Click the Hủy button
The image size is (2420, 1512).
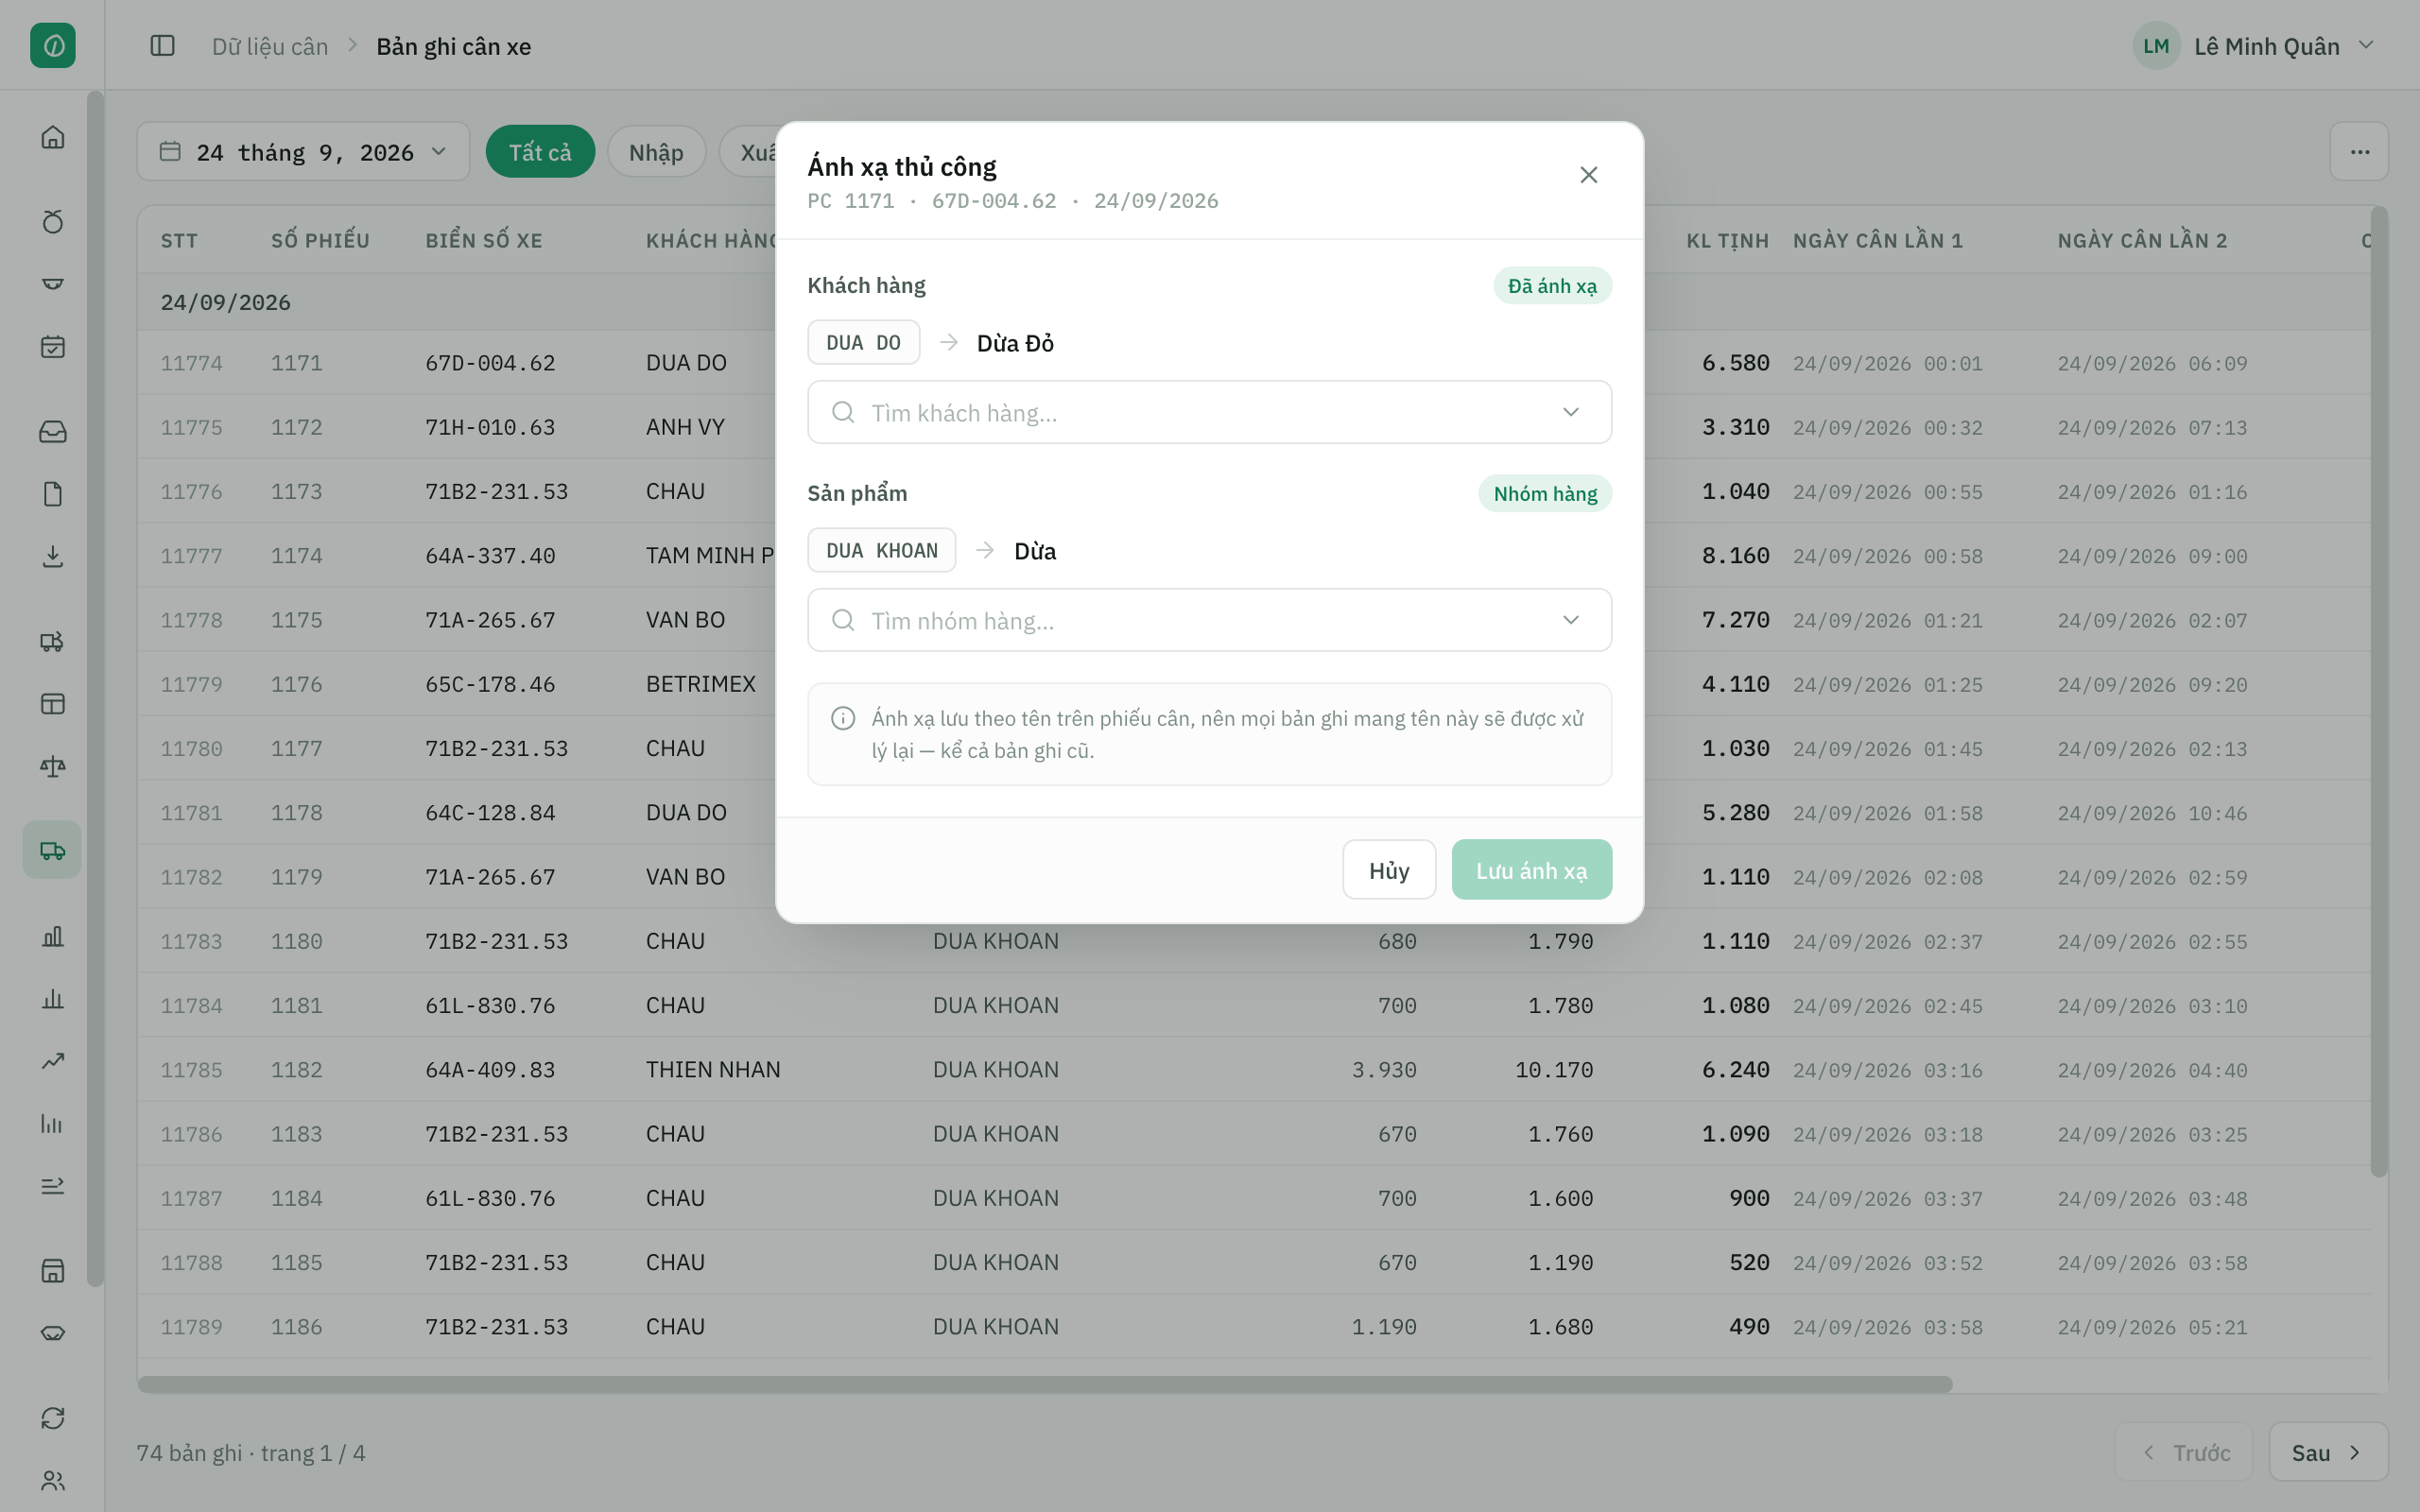pos(1389,870)
